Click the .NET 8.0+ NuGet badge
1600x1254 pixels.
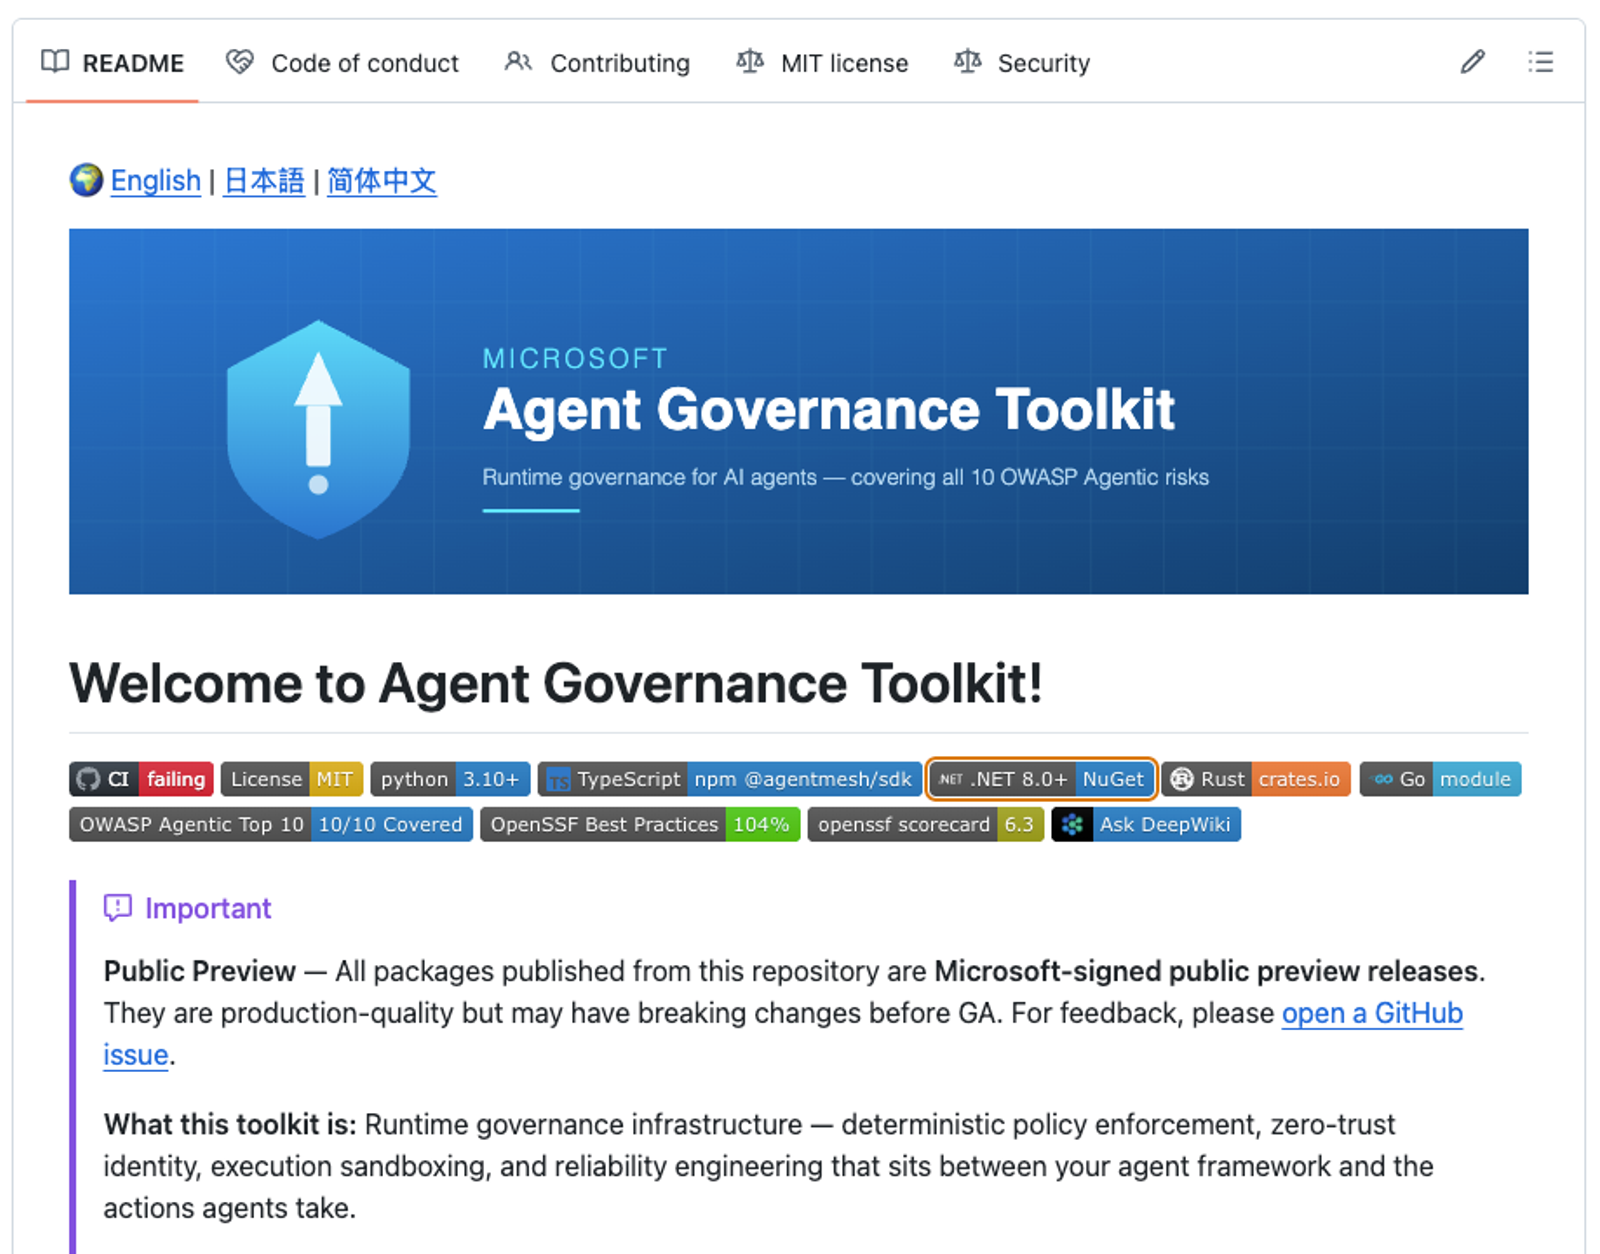(x=1042, y=779)
